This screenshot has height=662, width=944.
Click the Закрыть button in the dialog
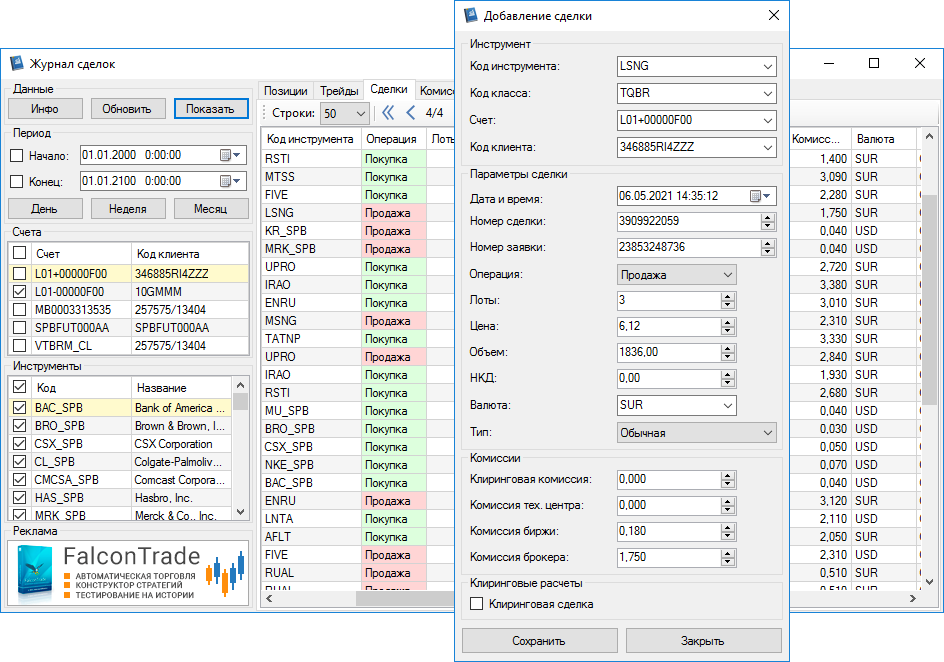click(703, 641)
